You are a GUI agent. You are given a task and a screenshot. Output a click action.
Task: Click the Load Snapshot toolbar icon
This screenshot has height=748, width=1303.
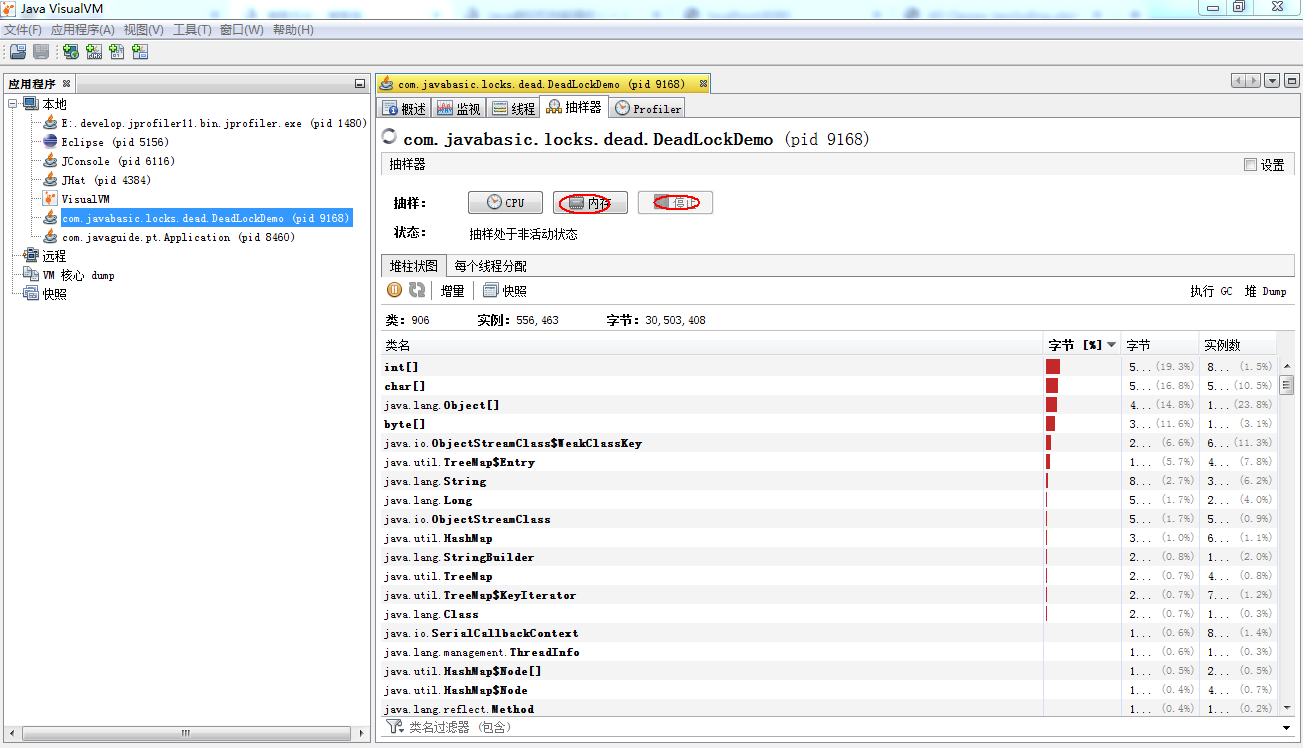[18, 52]
